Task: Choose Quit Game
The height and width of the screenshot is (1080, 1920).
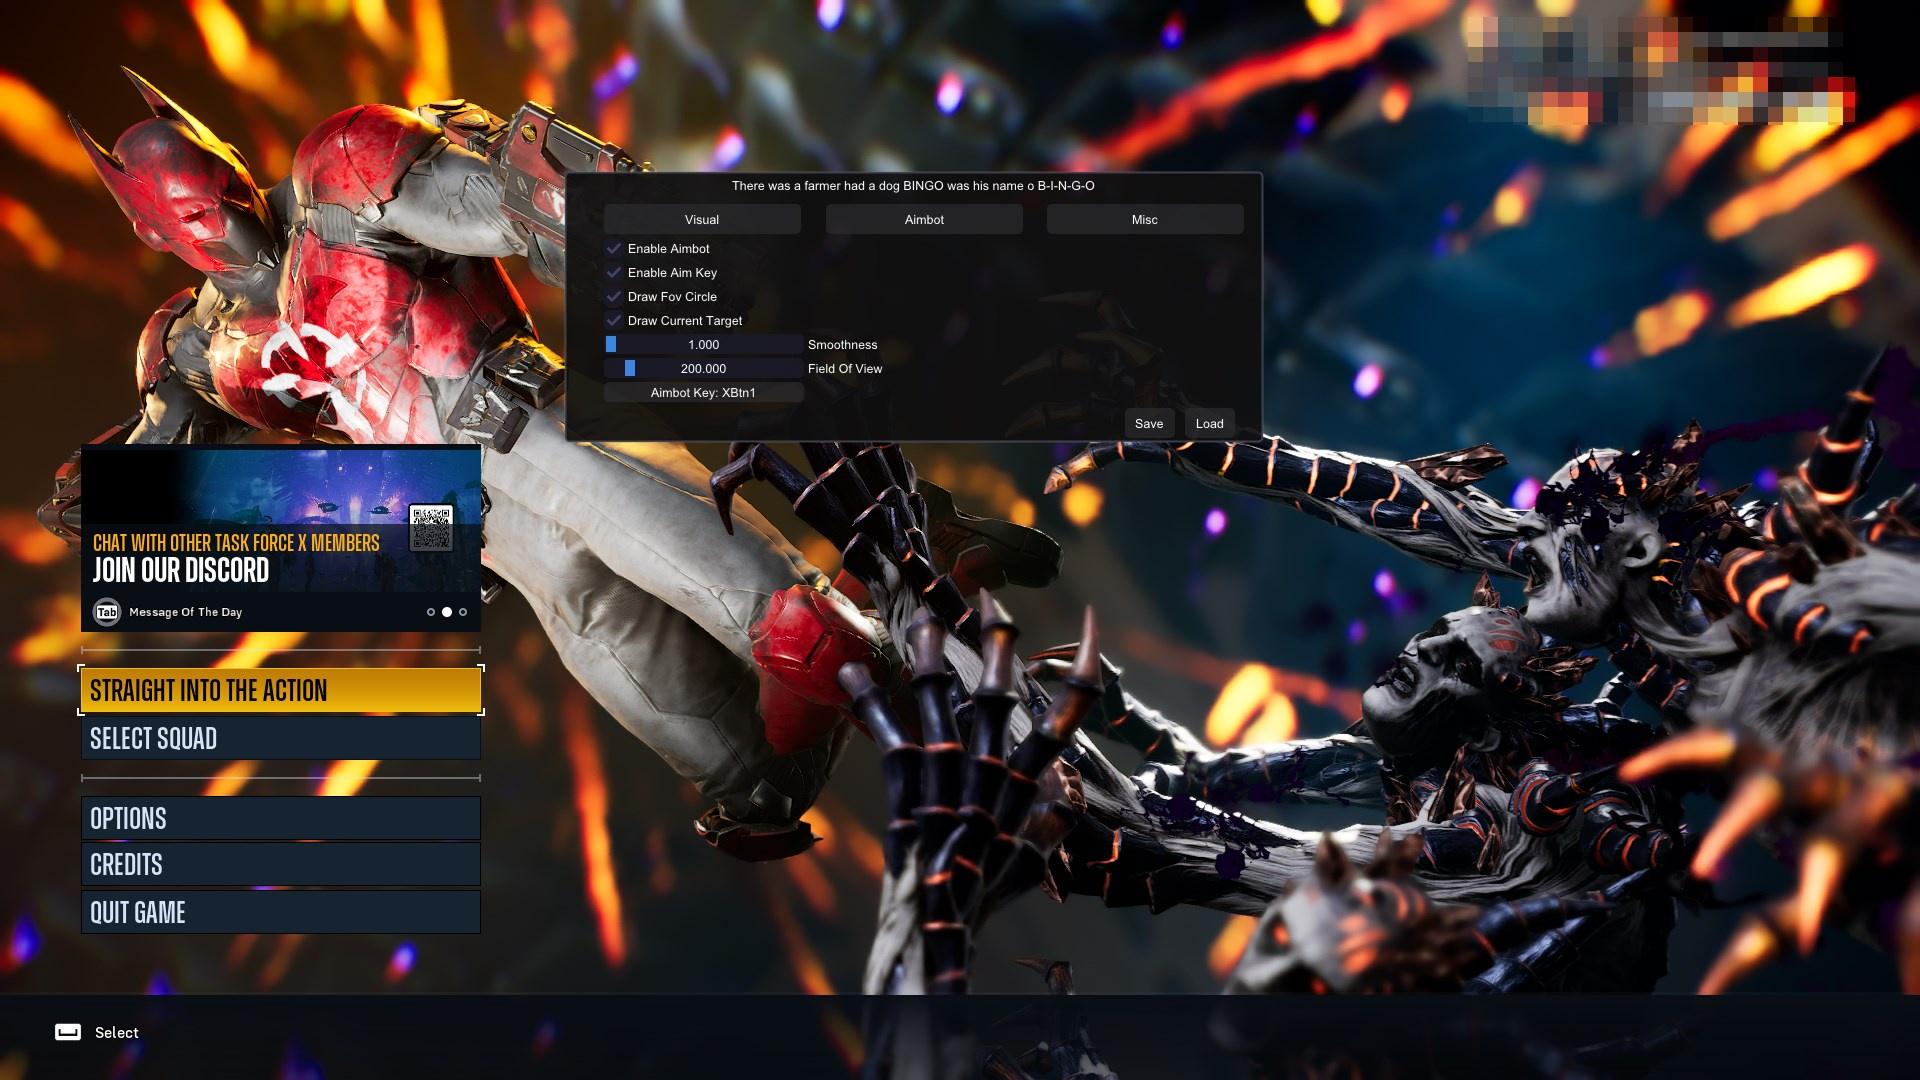Action: point(281,912)
